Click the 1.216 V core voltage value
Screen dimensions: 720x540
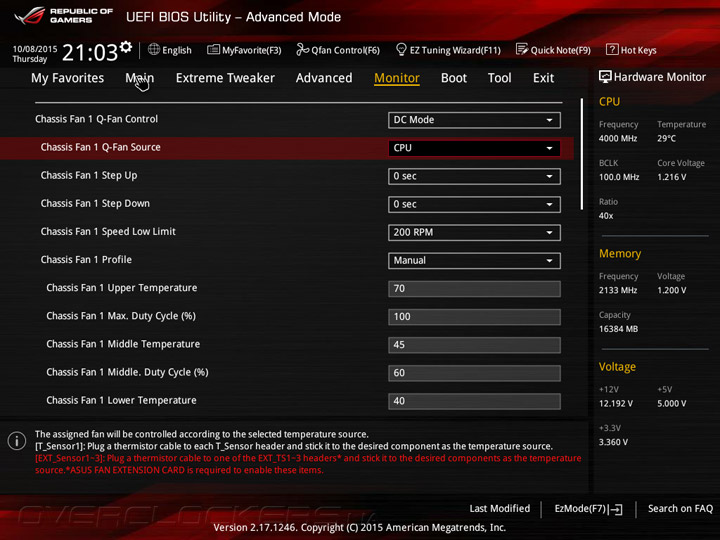[x=672, y=177]
